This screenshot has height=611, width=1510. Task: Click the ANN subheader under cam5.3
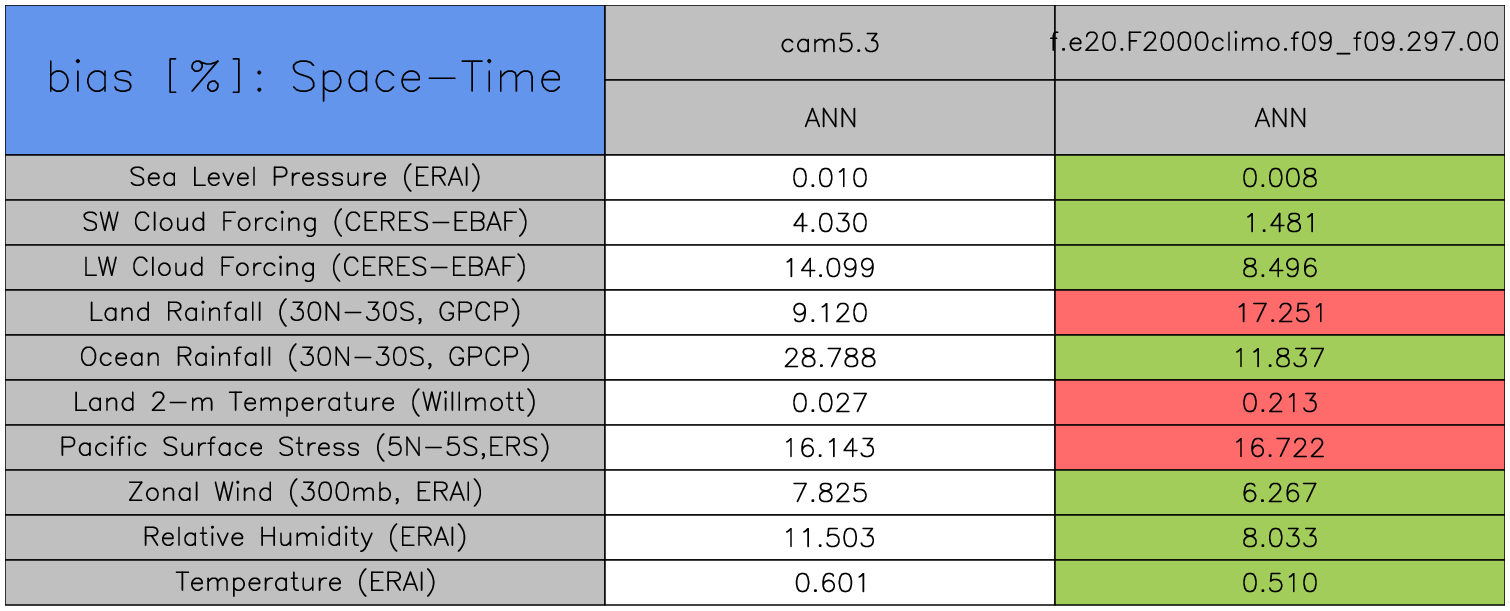830,118
